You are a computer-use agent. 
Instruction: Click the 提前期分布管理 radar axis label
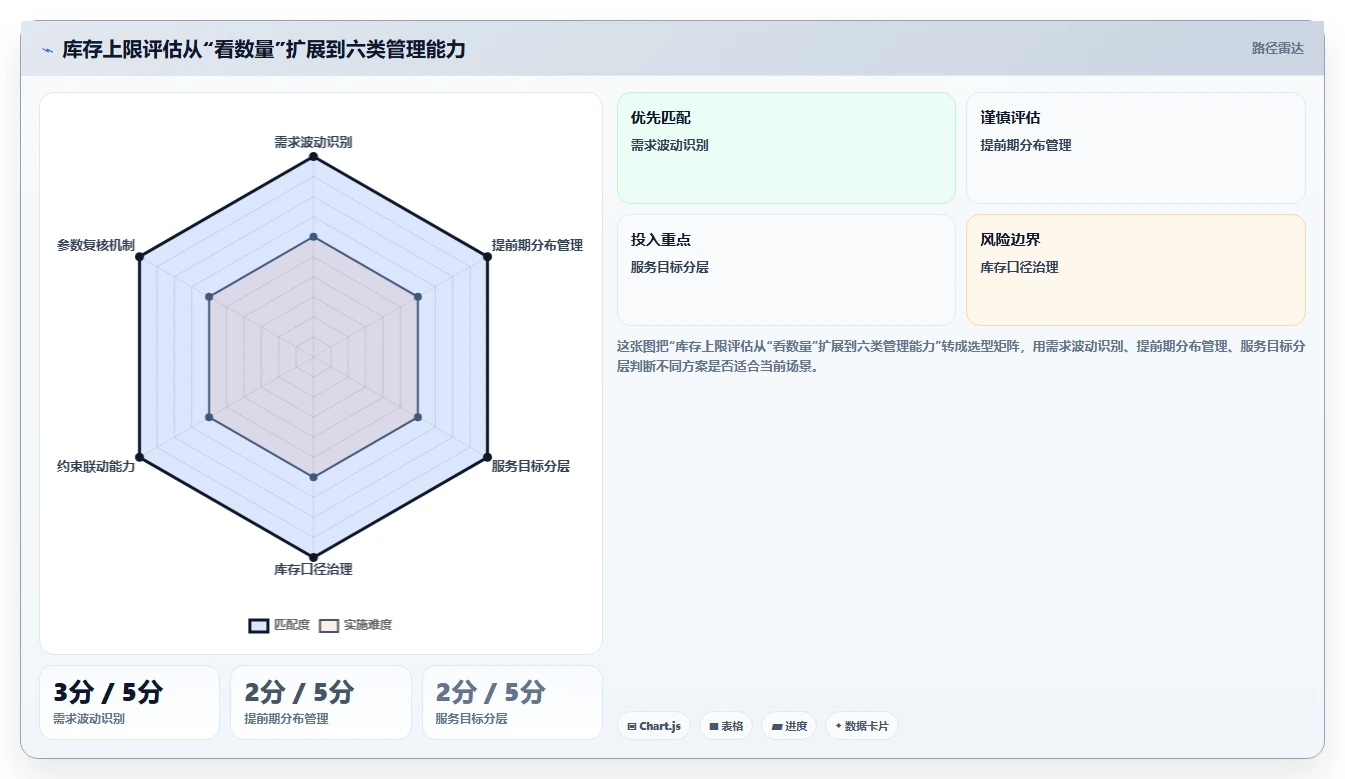pyautogui.click(x=537, y=245)
